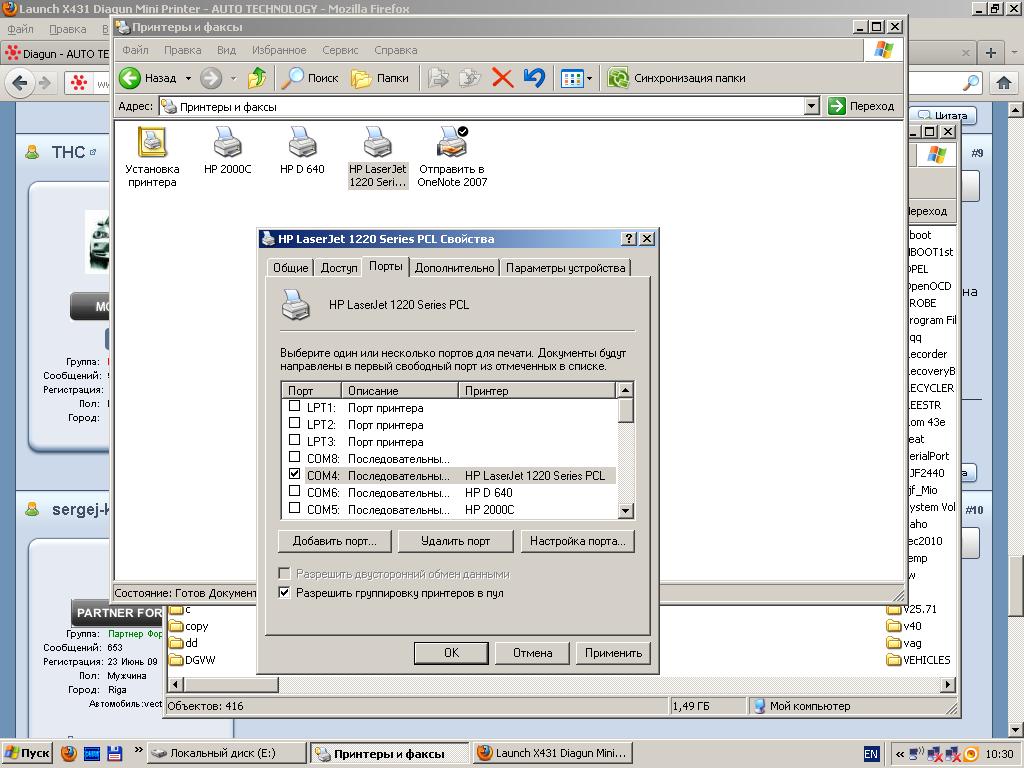
Task: Select the VEHICLES folder in background Explorer
Action: pos(918,660)
